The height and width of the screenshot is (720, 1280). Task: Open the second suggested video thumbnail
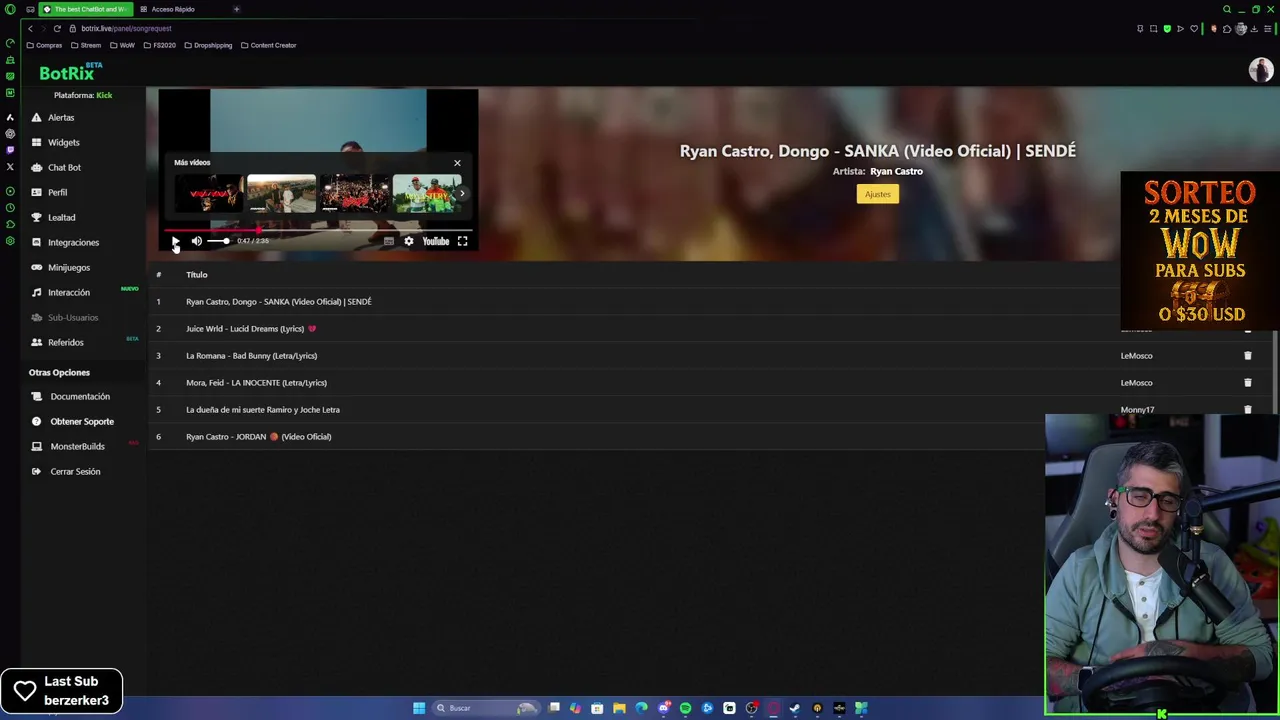tap(281, 194)
